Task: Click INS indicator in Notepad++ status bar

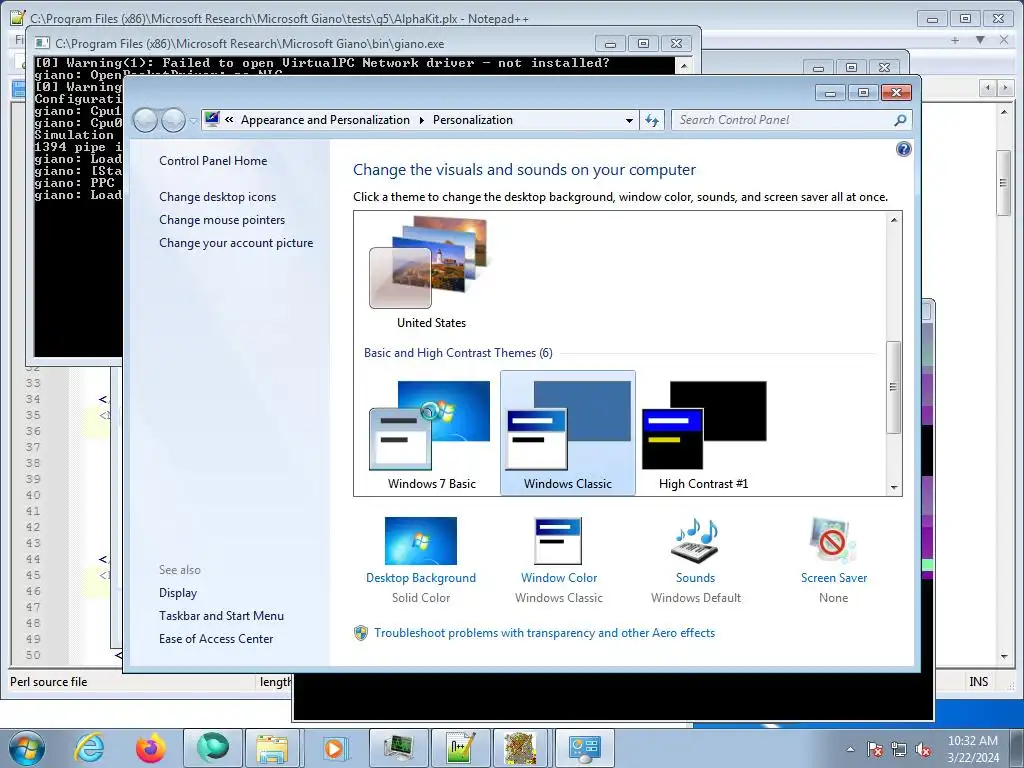Action: coord(978,682)
